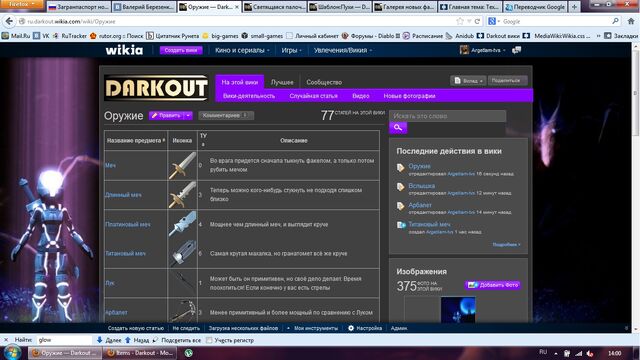Open the Wikia notifications chat bubble icon

[516, 50]
